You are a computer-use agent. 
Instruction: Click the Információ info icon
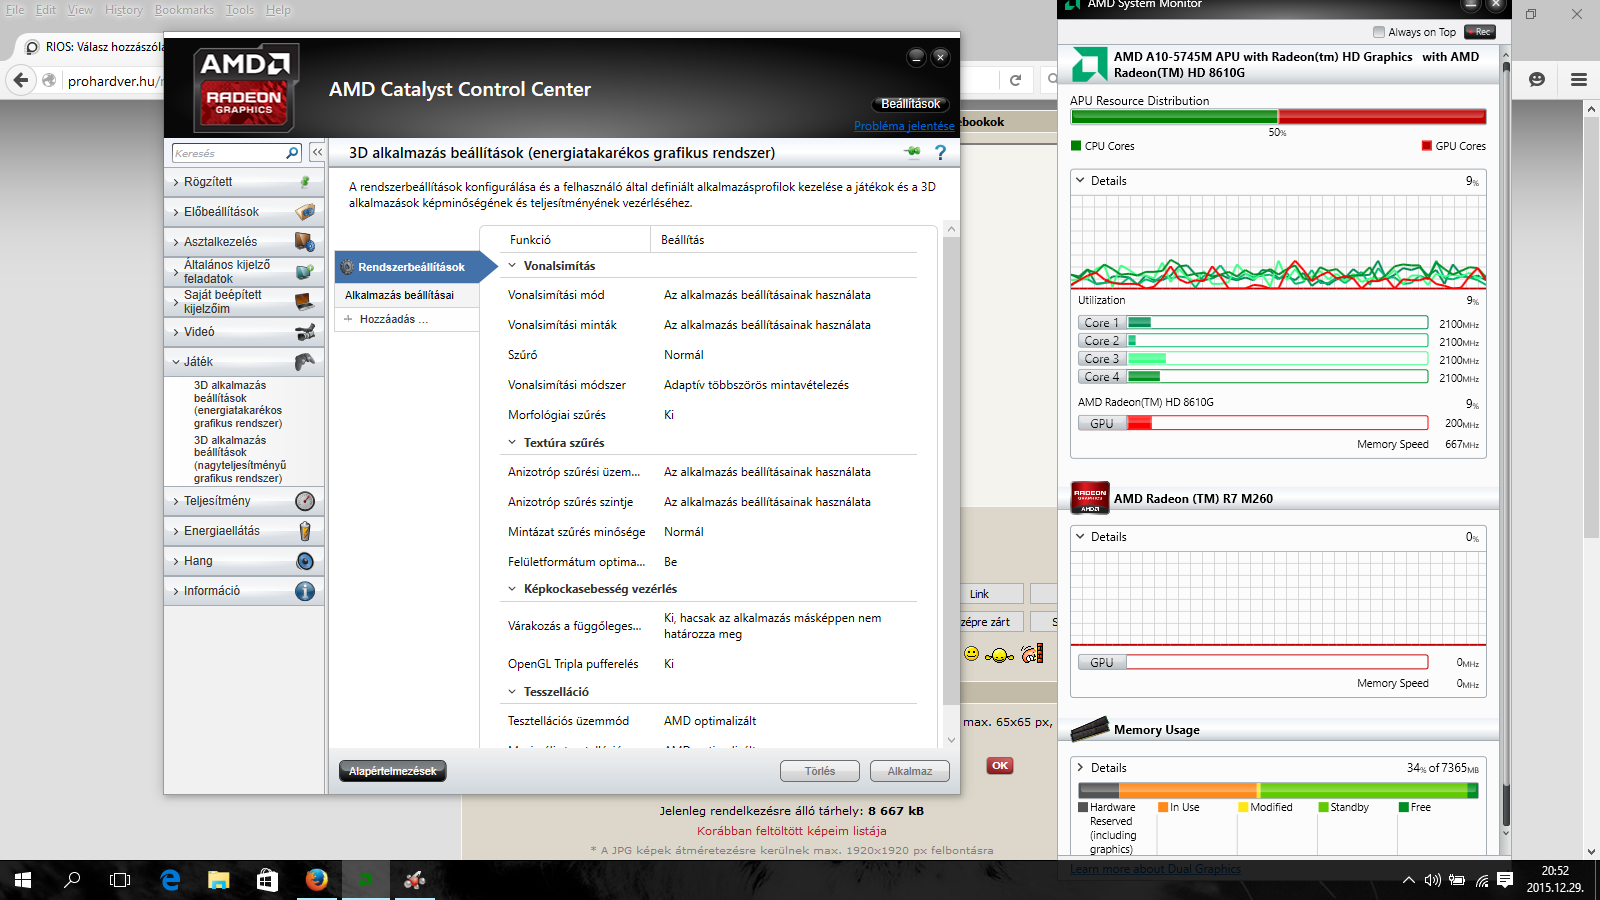(x=305, y=591)
